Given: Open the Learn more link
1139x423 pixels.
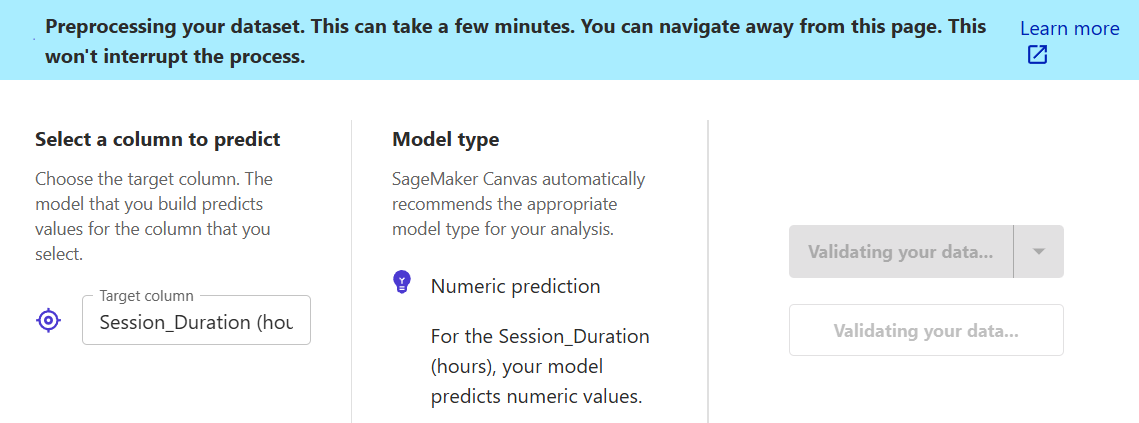Looking at the screenshot, I should 1069,28.
